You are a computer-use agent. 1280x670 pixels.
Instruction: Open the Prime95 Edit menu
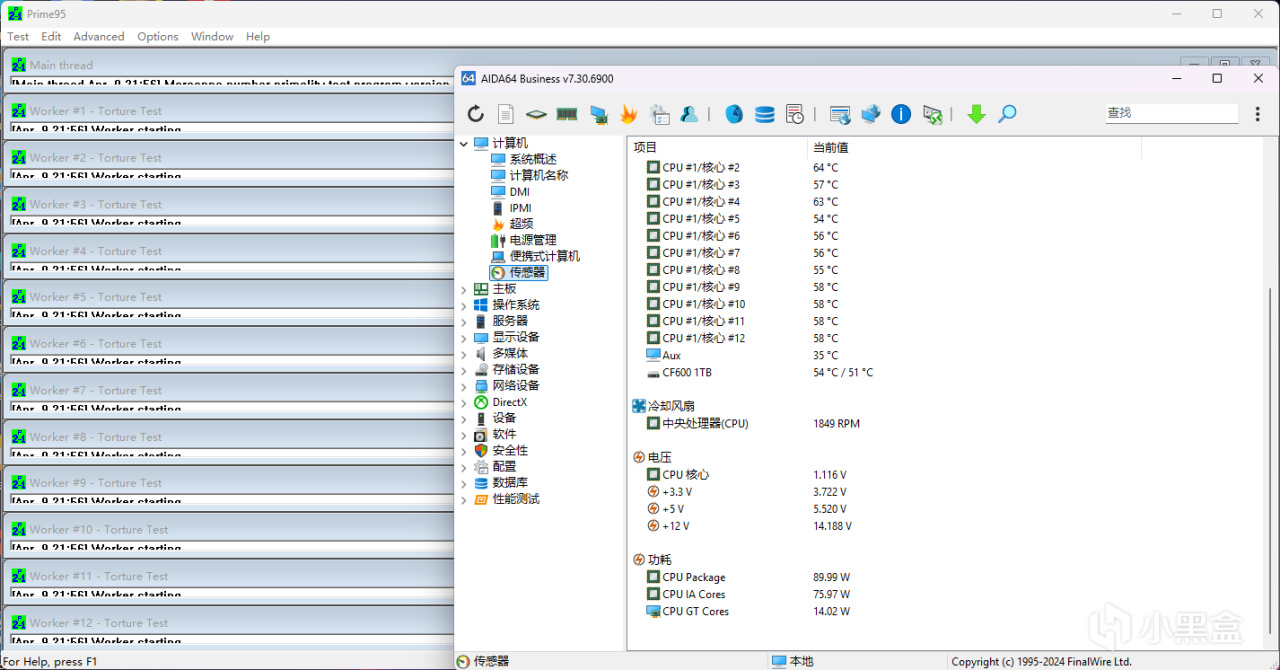51,36
